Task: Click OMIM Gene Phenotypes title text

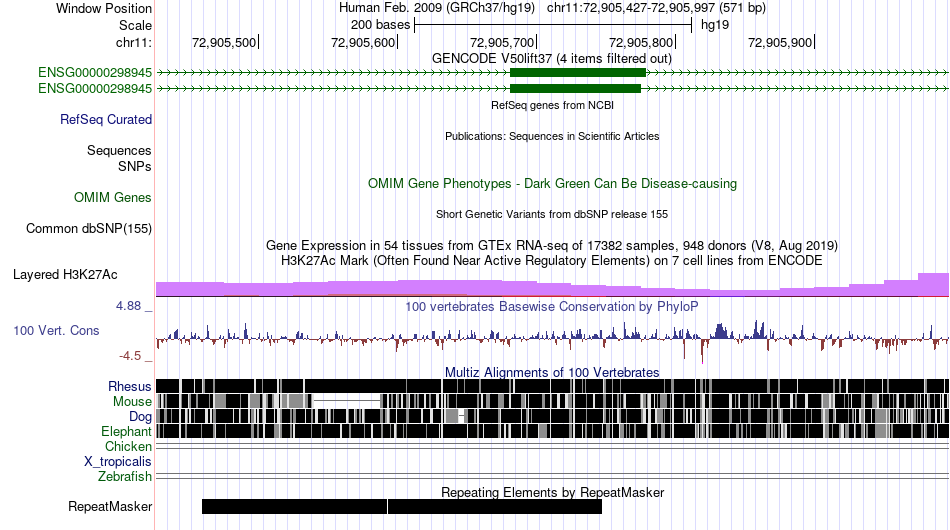Action: pyautogui.click(x=552, y=184)
